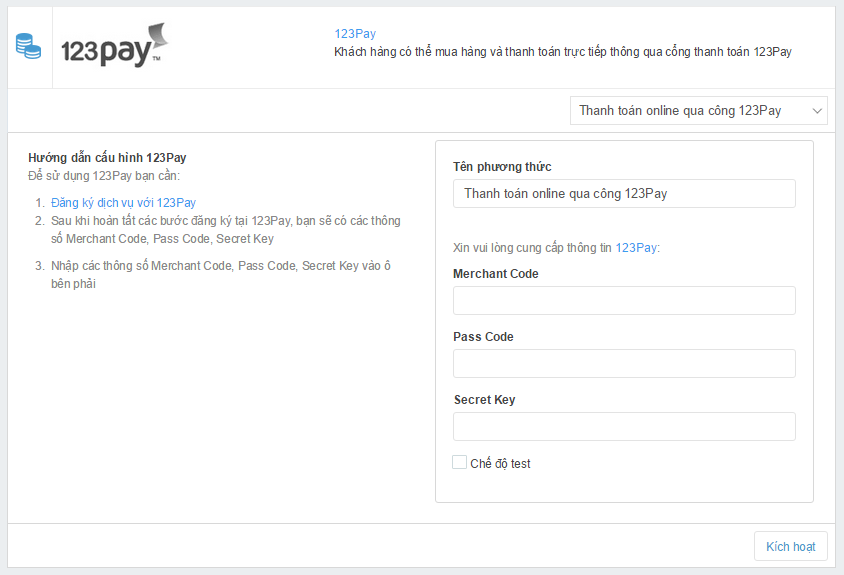Click the "Pass Code" label
This screenshot has width=844, height=575.
pos(483,337)
